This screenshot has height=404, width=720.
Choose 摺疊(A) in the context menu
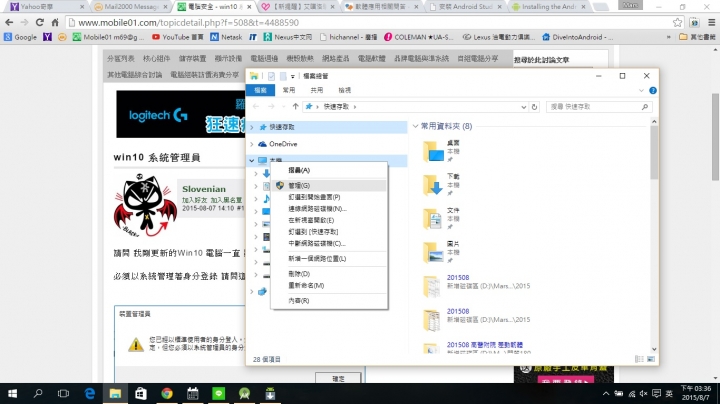tap(329, 170)
